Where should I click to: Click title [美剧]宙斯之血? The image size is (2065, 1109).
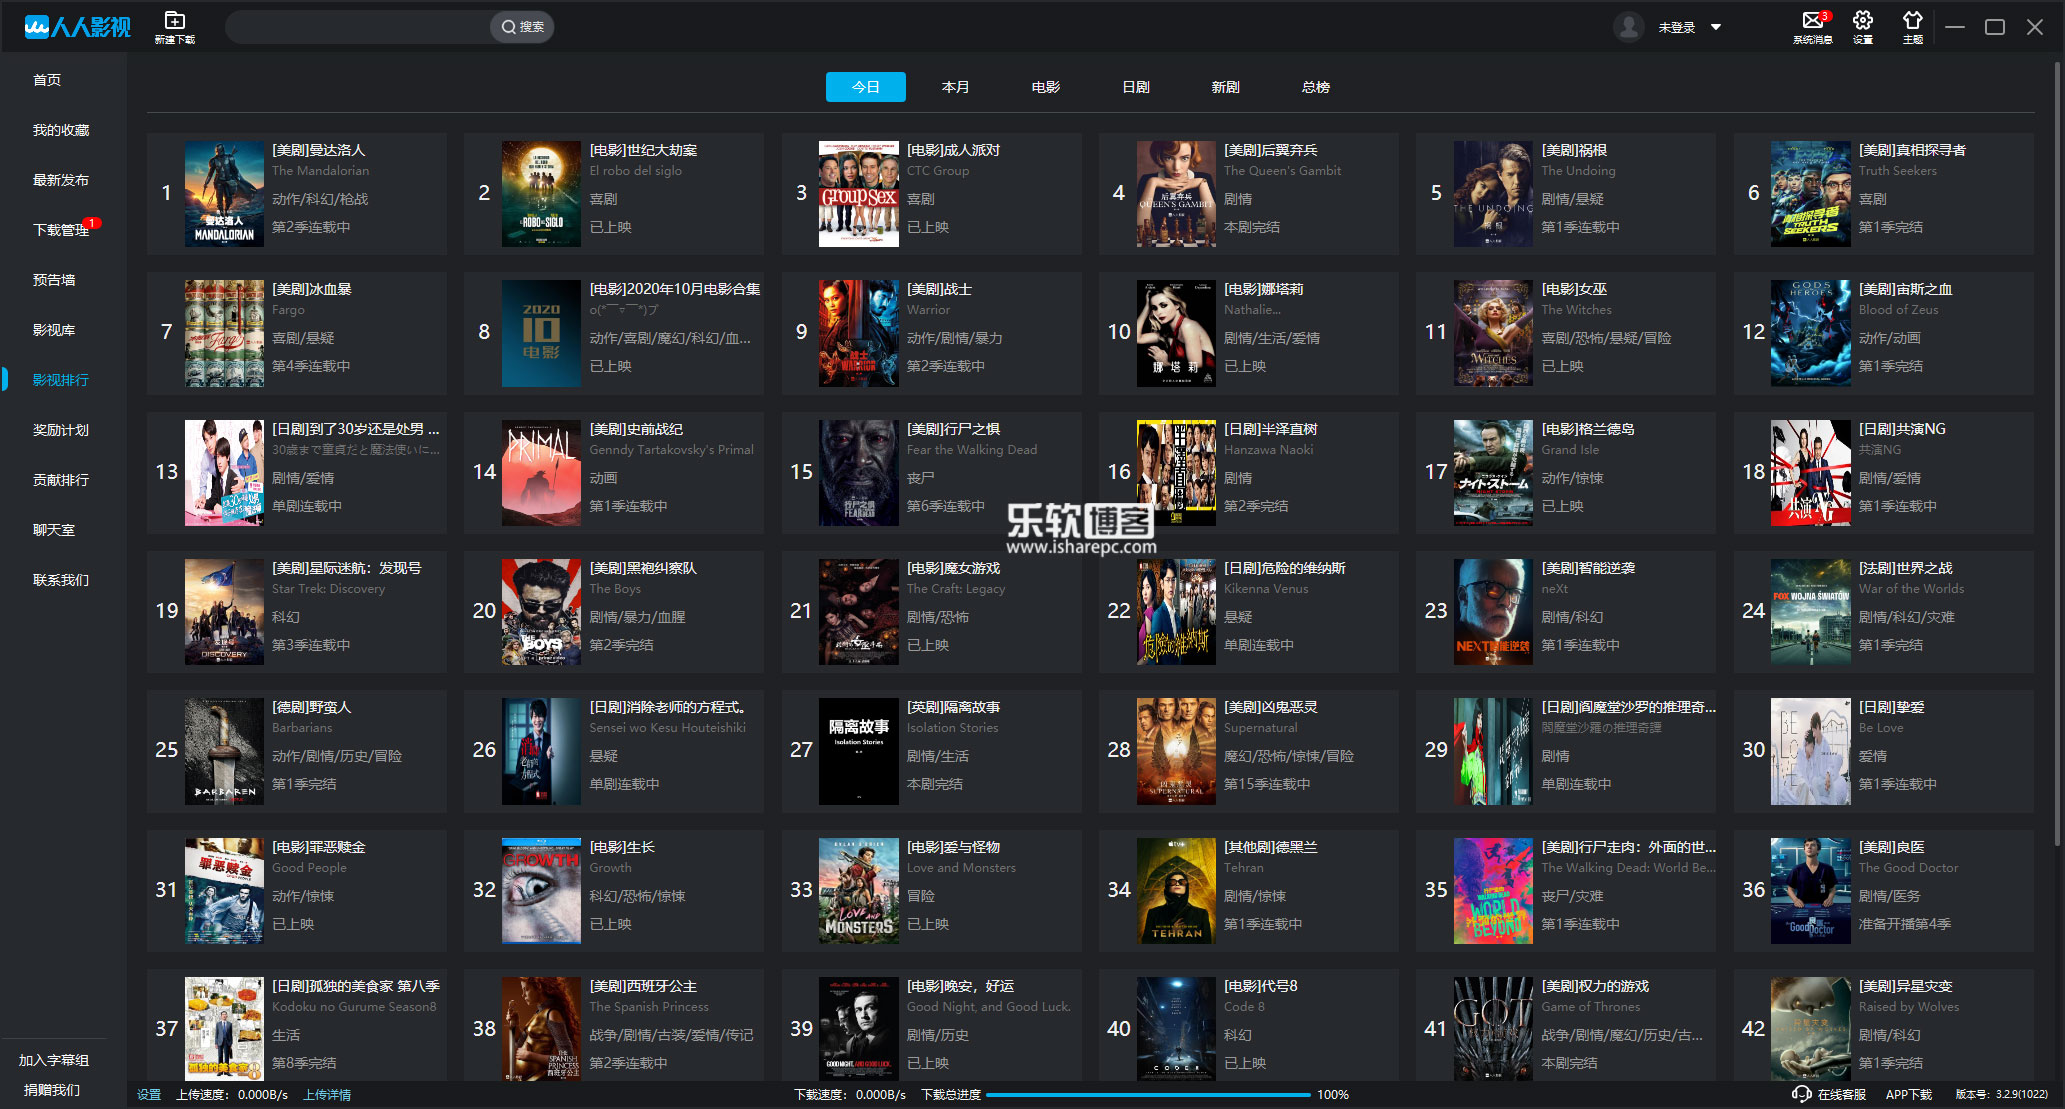tap(1905, 289)
